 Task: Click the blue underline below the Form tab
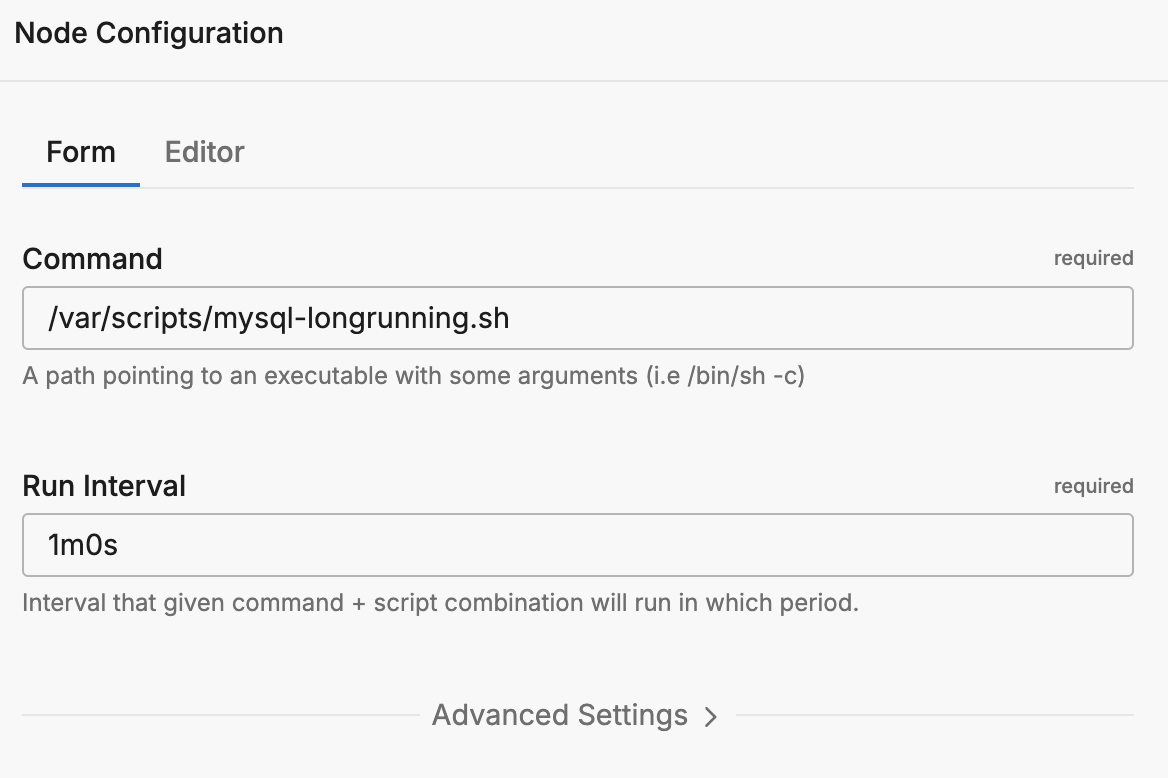[x=81, y=185]
